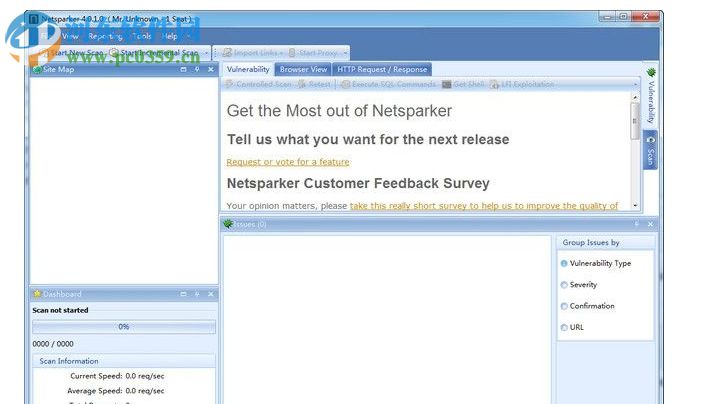Maximize the Dashboard panel
This screenshot has width=720, height=404.
tap(184, 294)
